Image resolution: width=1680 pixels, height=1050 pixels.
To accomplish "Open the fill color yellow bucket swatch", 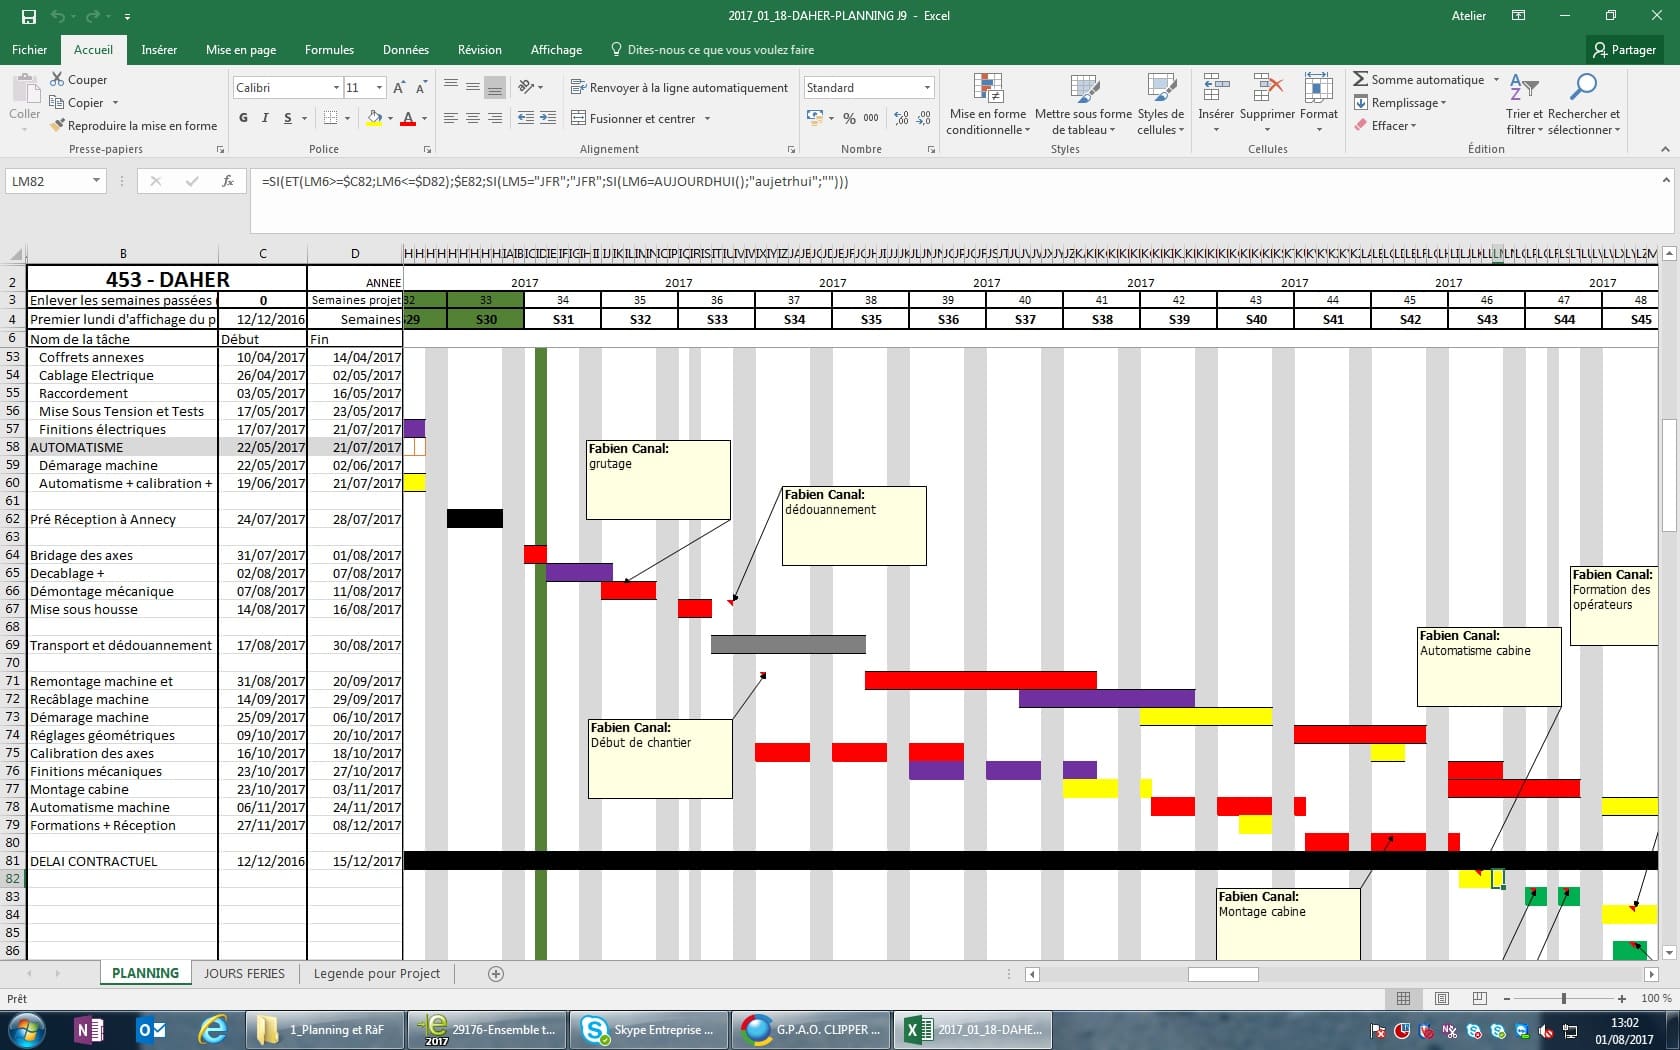I will pyautogui.click(x=374, y=118).
